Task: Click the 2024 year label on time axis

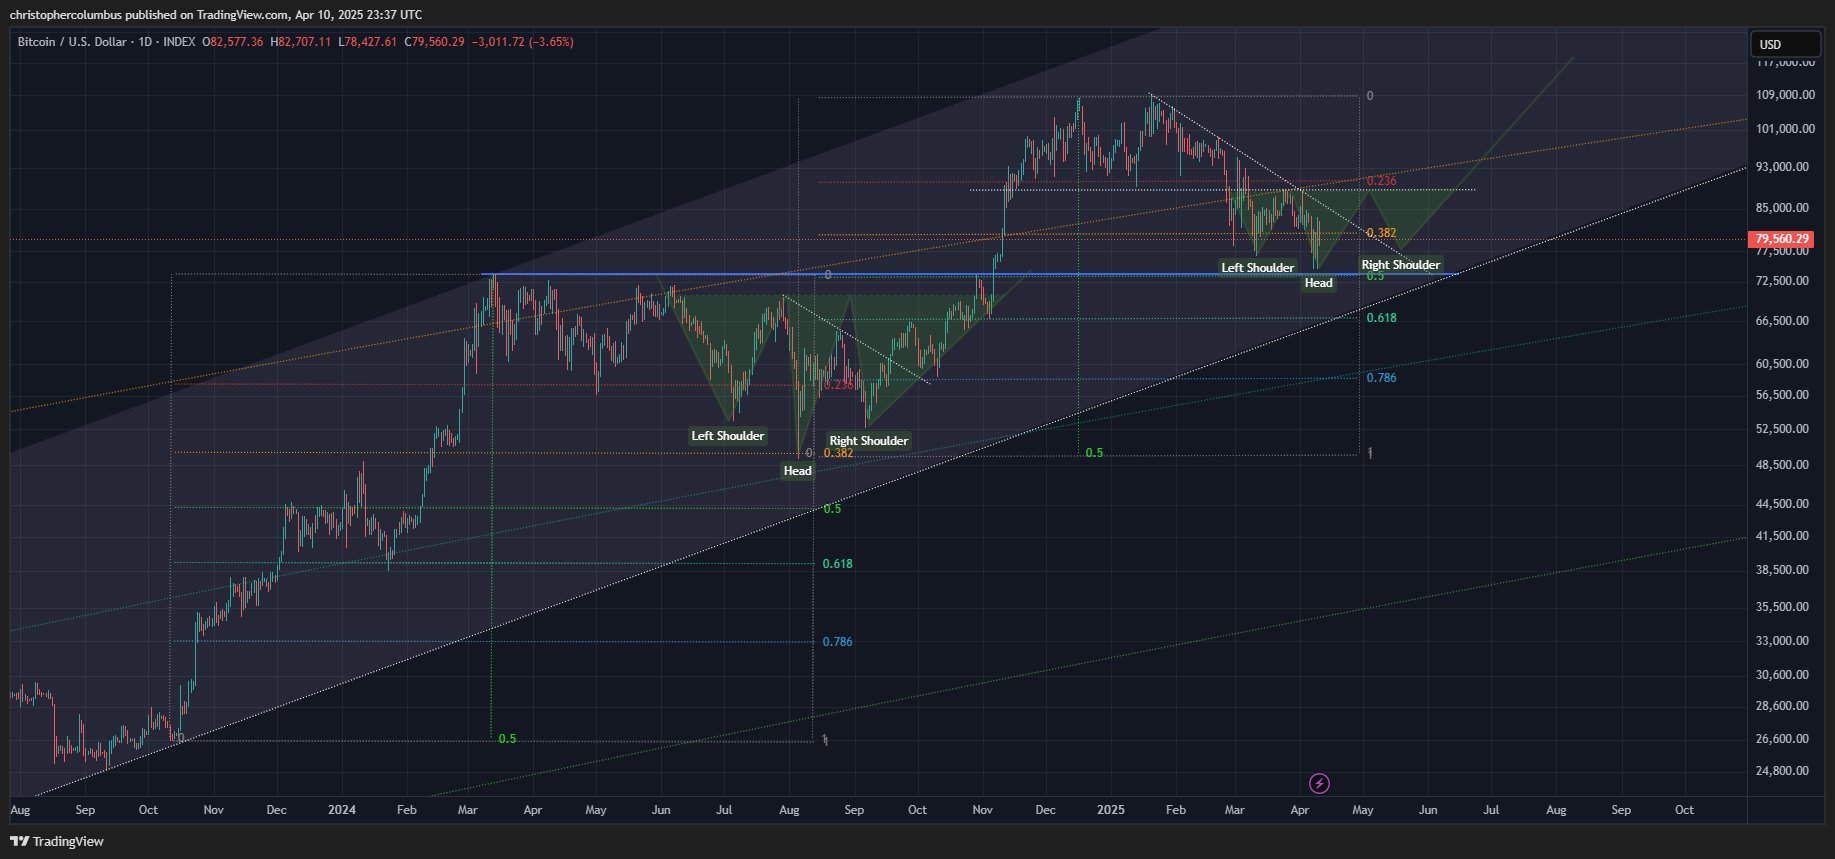Action: tap(342, 810)
